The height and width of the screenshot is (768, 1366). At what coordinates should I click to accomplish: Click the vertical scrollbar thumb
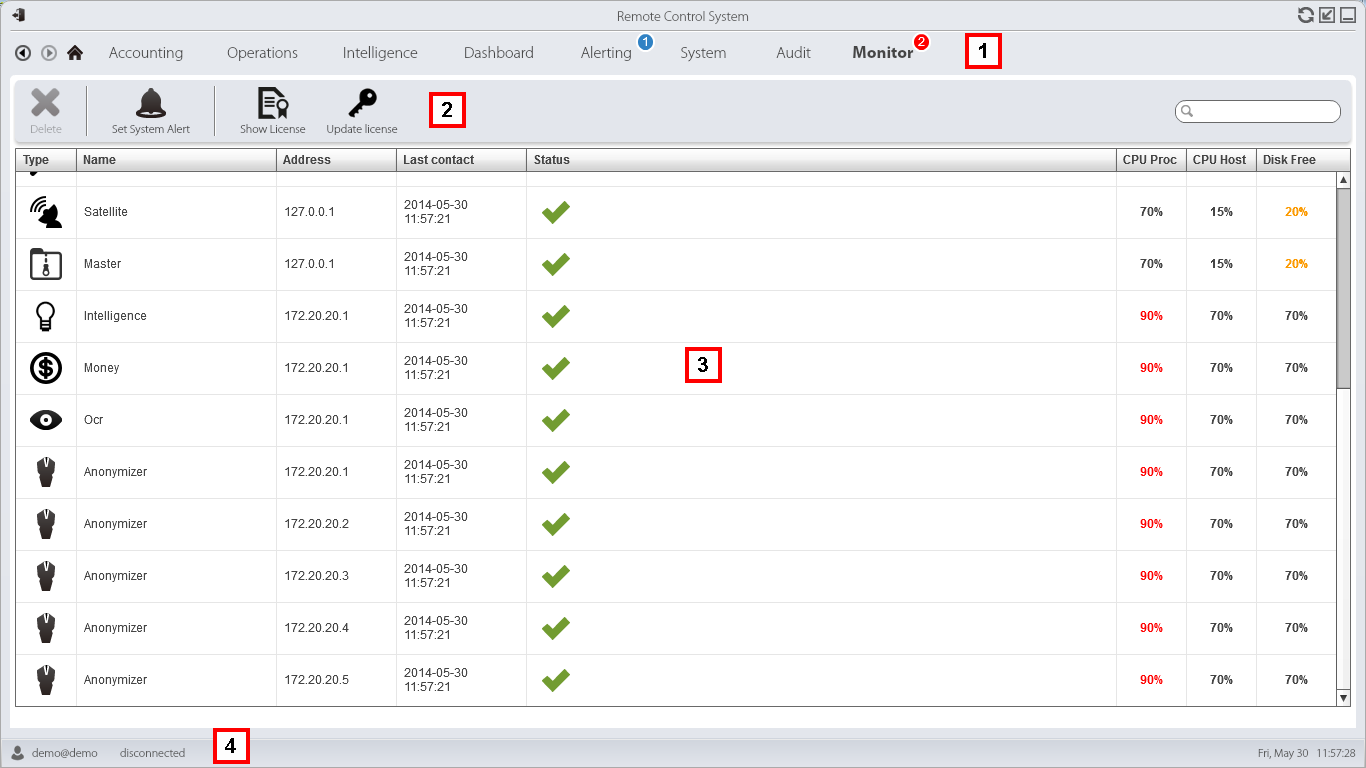[1343, 288]
